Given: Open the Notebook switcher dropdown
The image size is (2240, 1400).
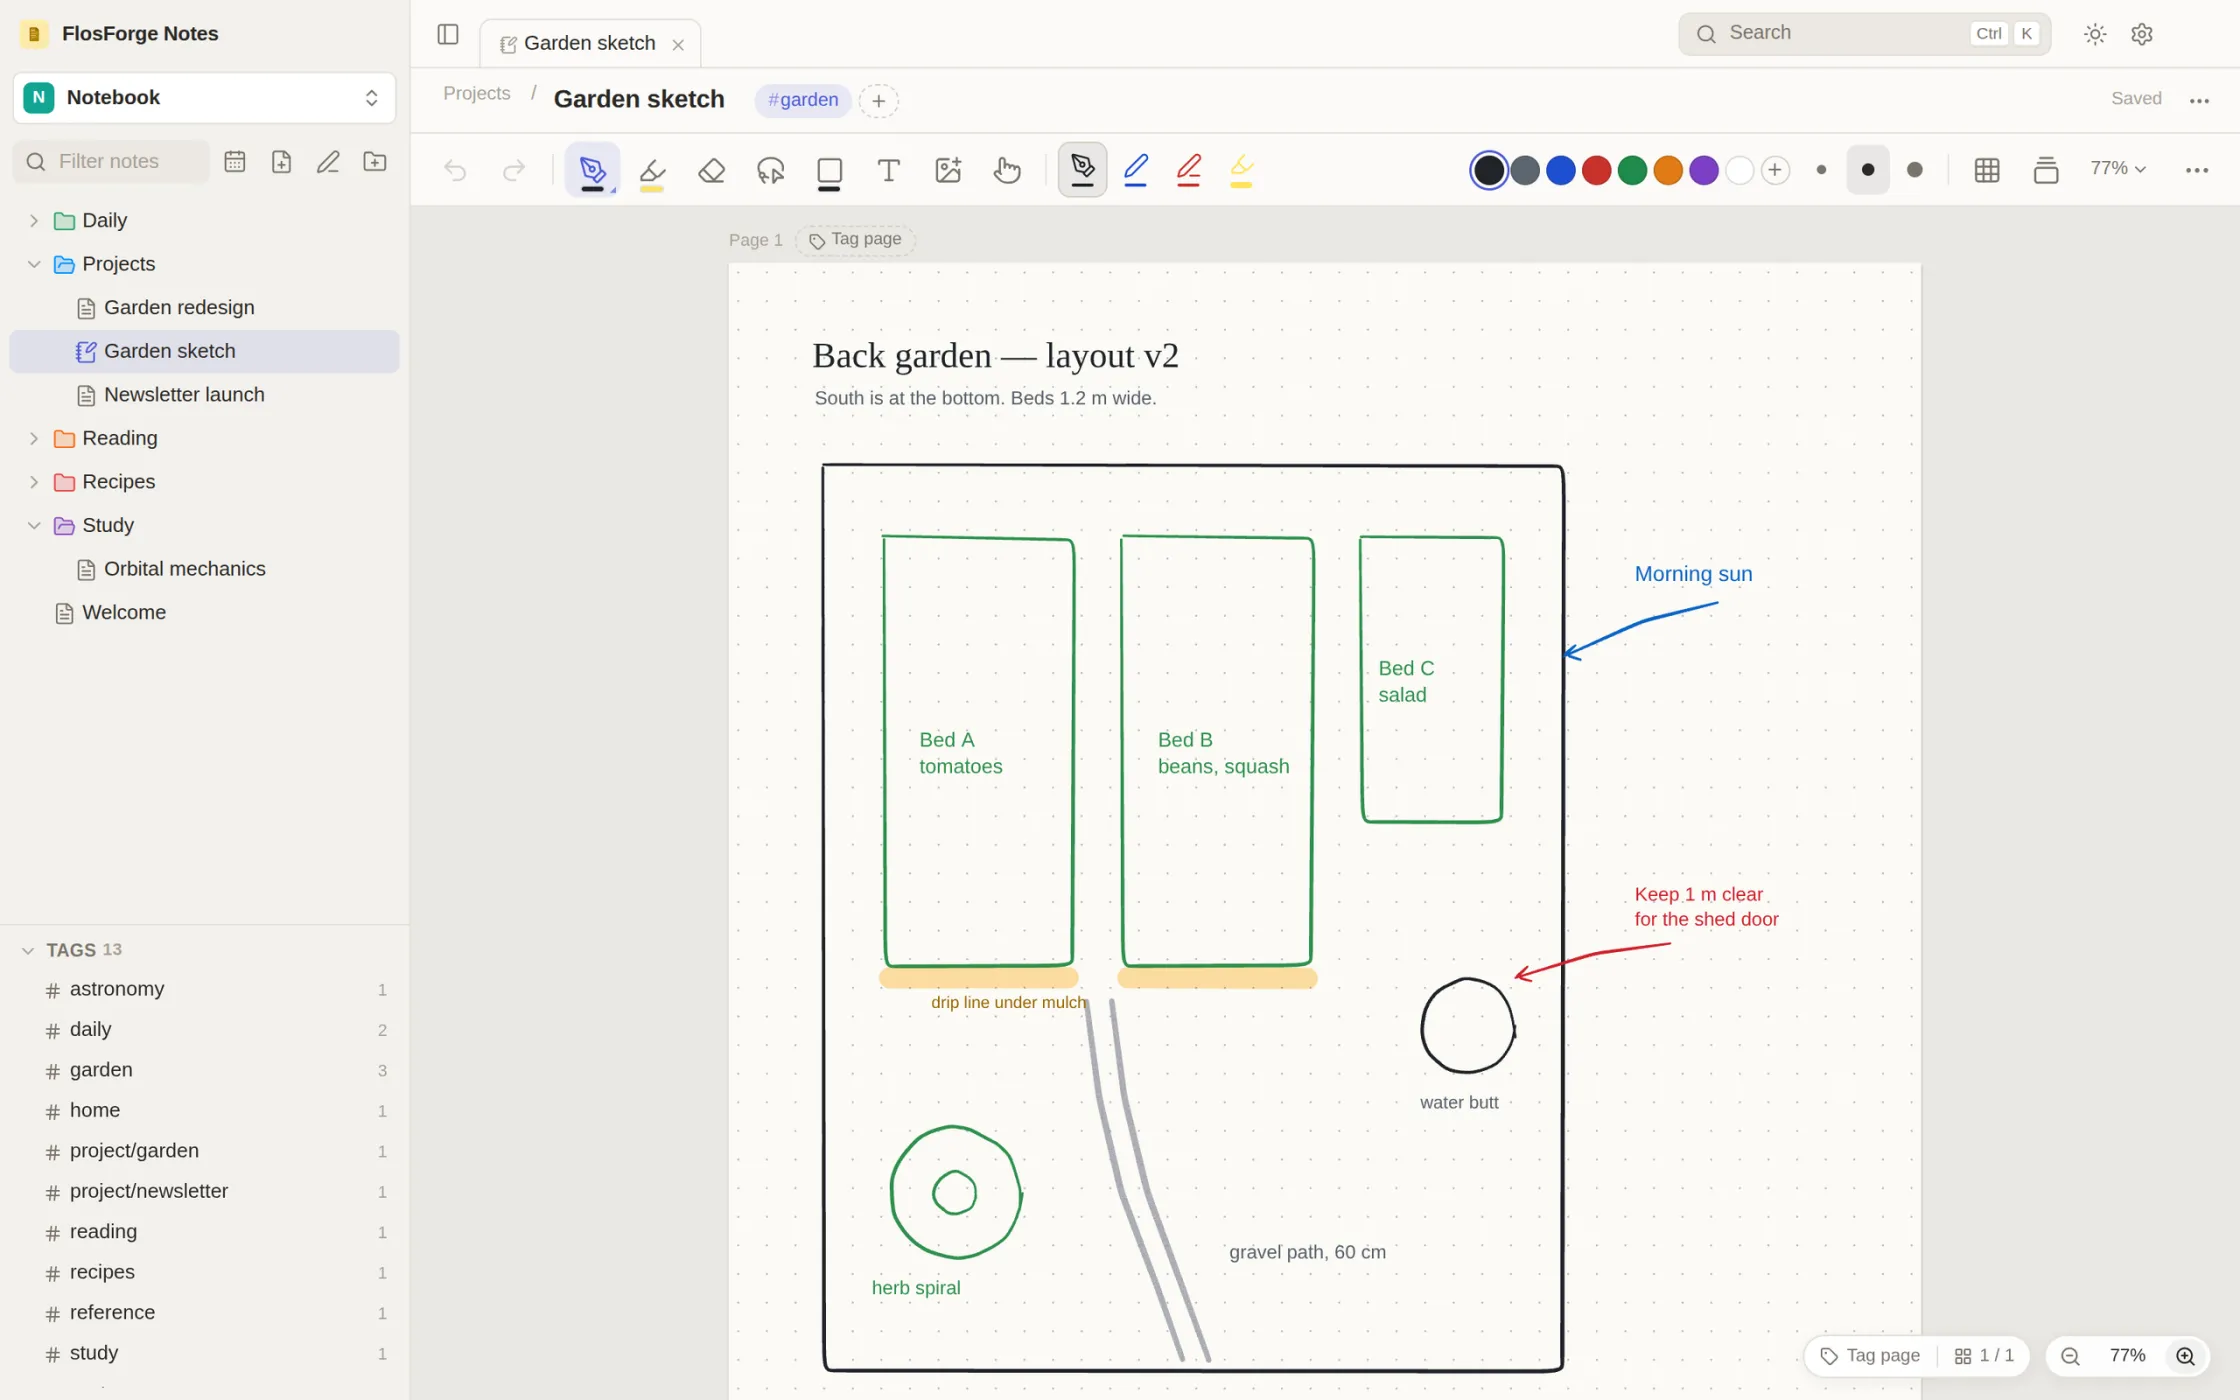Looking at the screenshot, I should (204, 98).
